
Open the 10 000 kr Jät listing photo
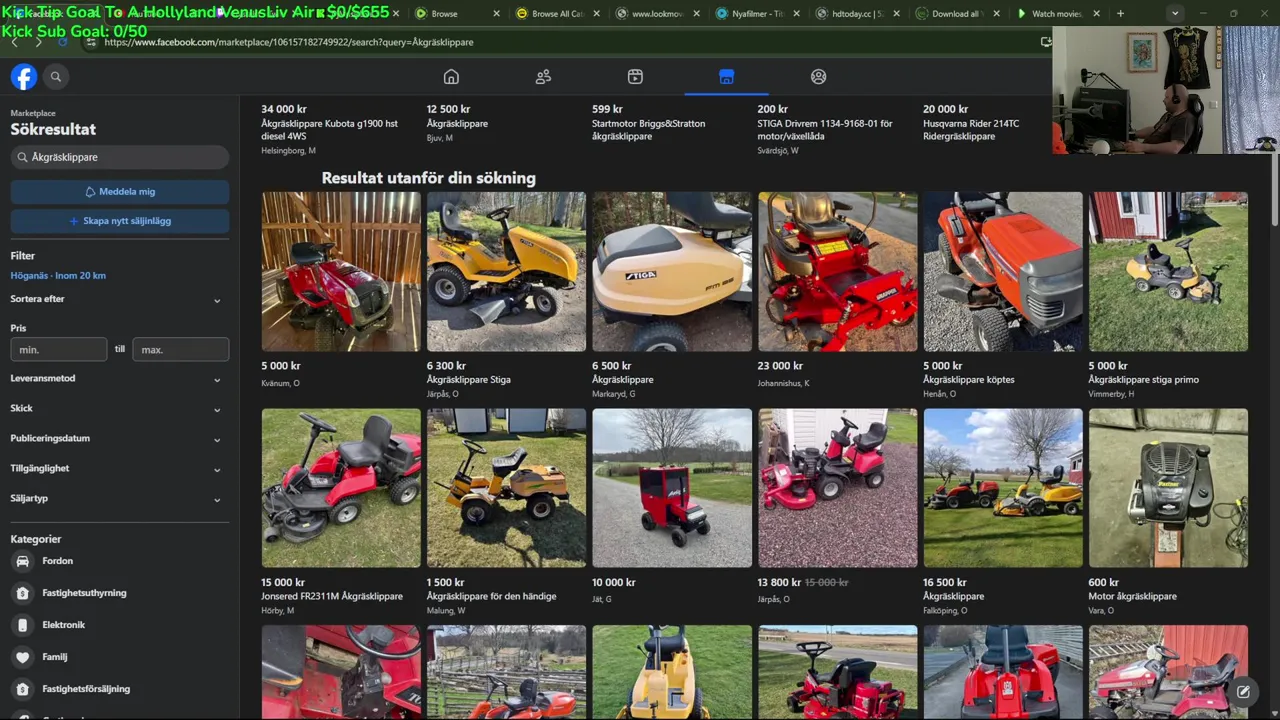pos(672,488)
